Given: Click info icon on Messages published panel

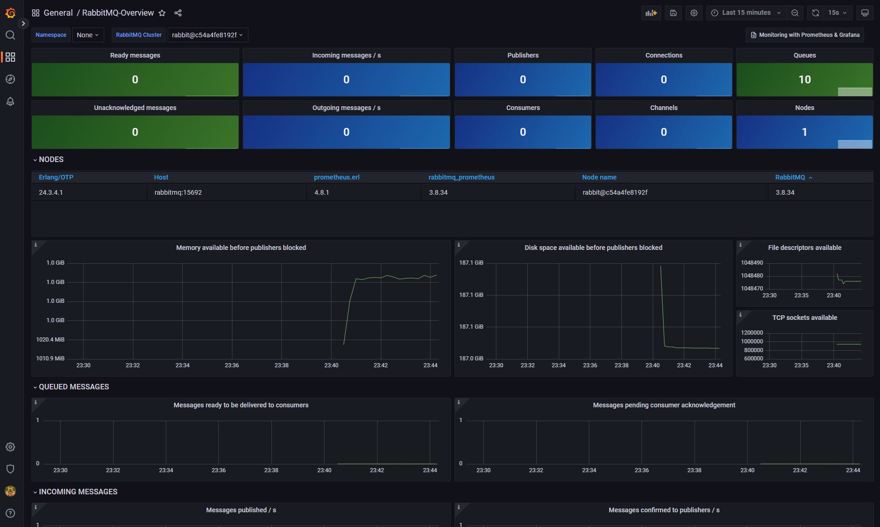Looking at the screenshot, I should pos(36,507).
